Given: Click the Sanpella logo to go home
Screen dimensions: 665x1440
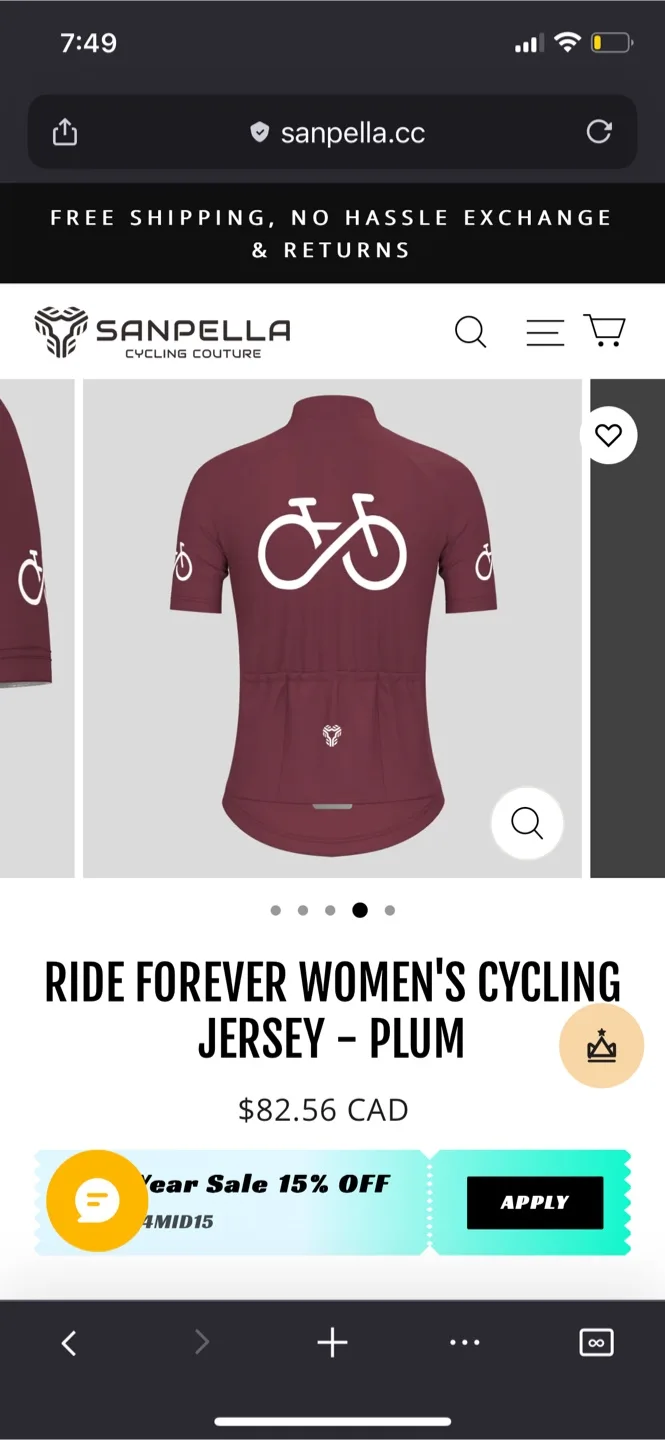Looking at the screenshot, I should (161, 331).
